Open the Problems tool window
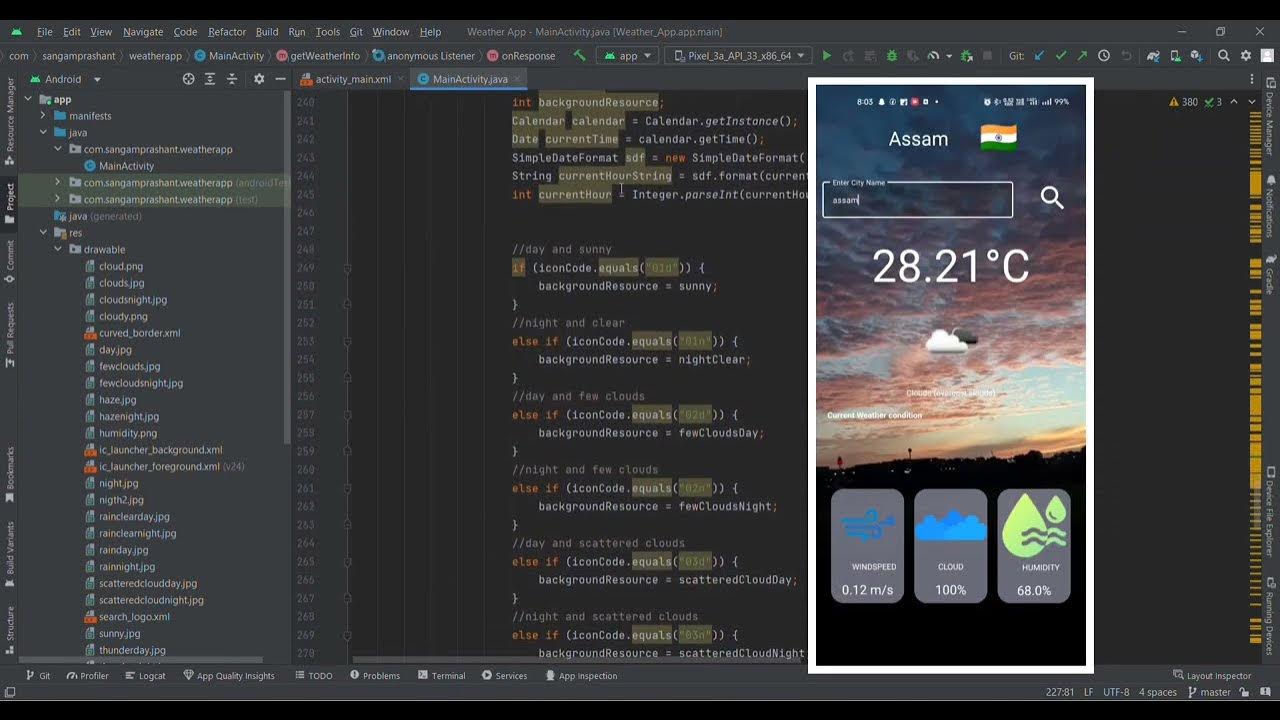 pyautogui.click(x=374, y=676)
